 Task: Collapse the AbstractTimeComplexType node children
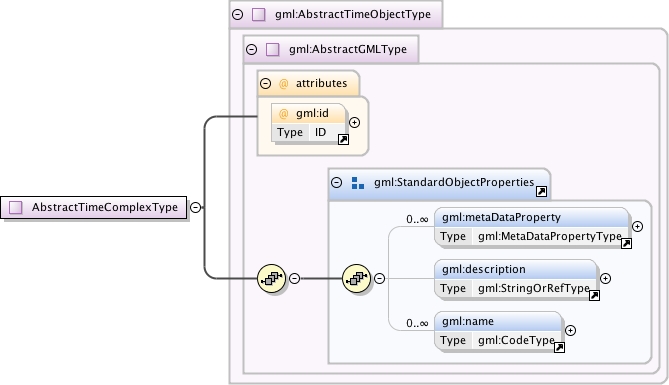click(195, 207)
